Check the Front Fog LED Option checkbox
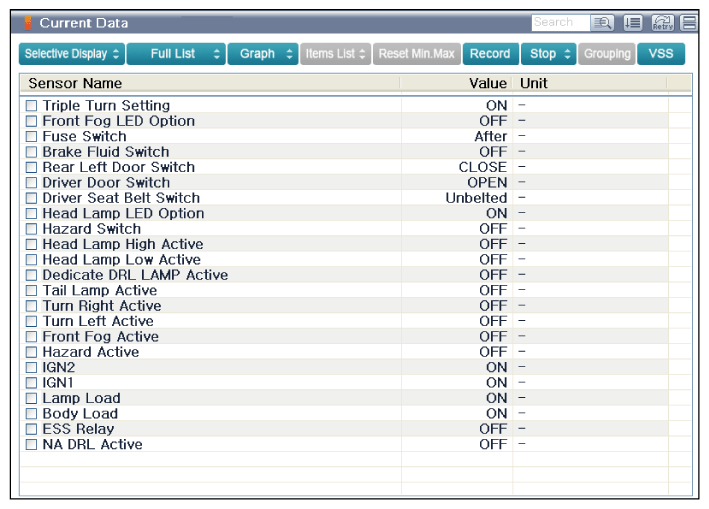This screenshot has width=709, height=509. click(x=31, y=121)
